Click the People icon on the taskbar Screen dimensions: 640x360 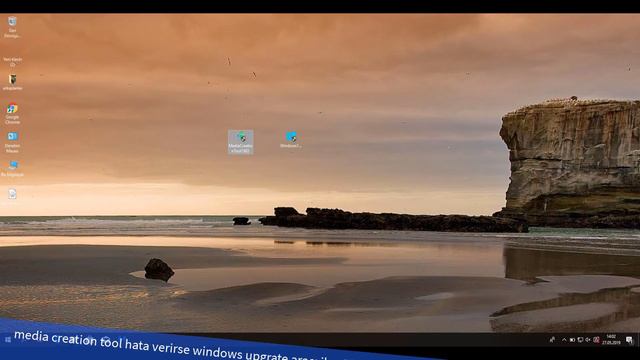click(x=552, y=340)
